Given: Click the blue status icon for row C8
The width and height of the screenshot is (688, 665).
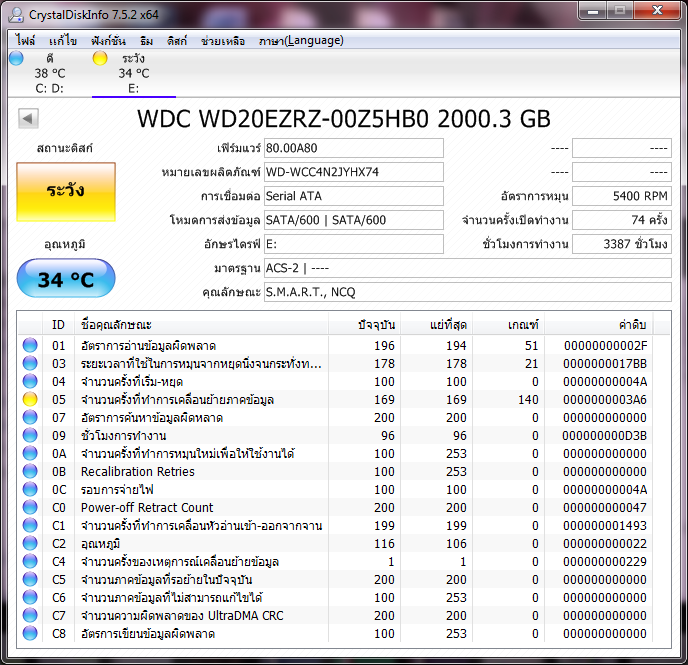Looking at the screenshot, I should 30,633.
